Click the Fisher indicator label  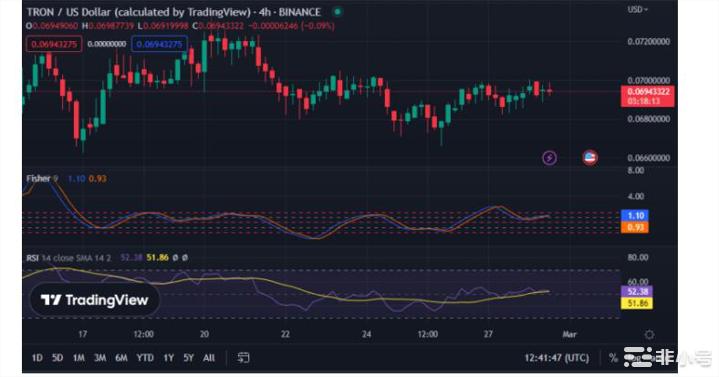coord(39,178)
